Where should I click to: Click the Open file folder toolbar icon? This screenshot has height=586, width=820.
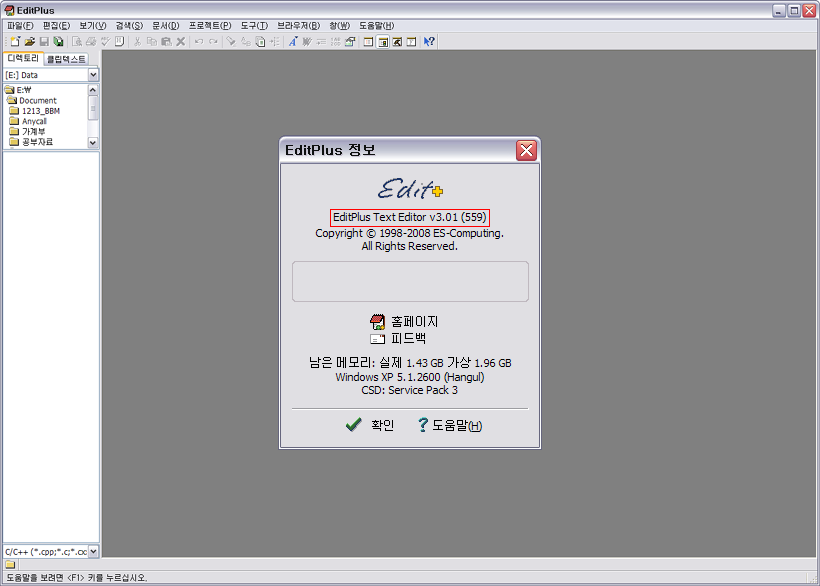[x=30, y=42]
